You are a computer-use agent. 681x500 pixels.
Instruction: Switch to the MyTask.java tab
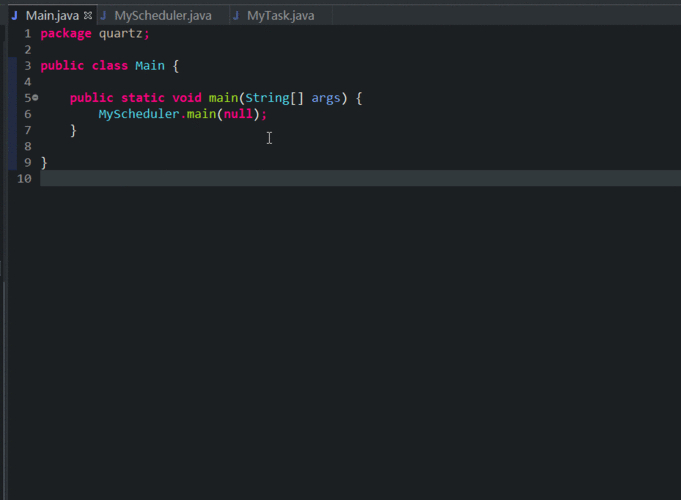281,16
